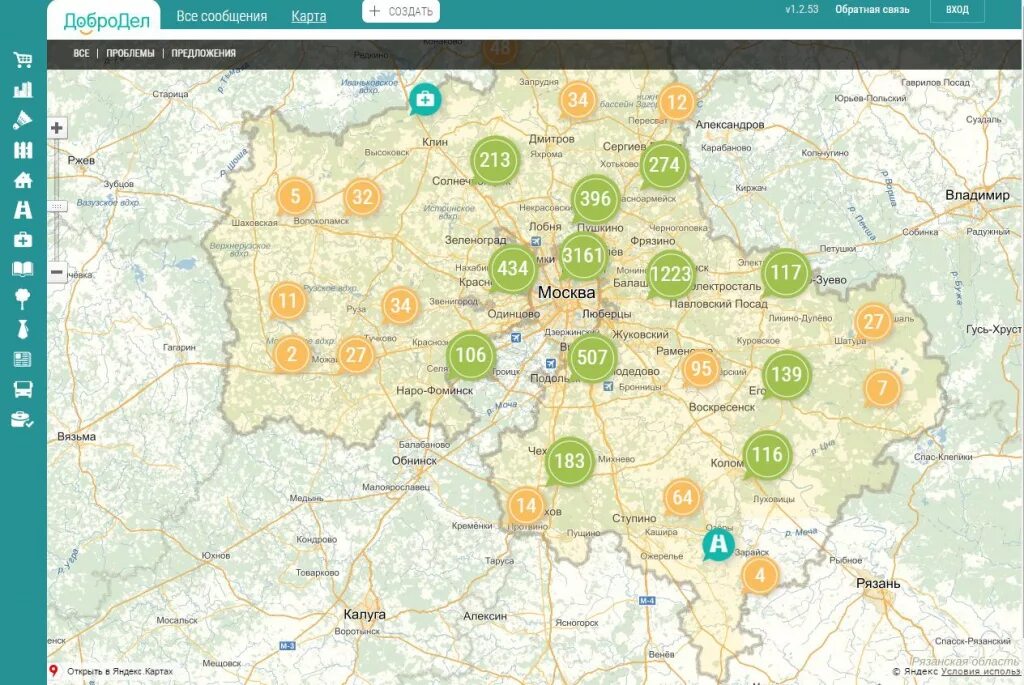
Task: Filter map by Проблемы
Action: point(131,54)
